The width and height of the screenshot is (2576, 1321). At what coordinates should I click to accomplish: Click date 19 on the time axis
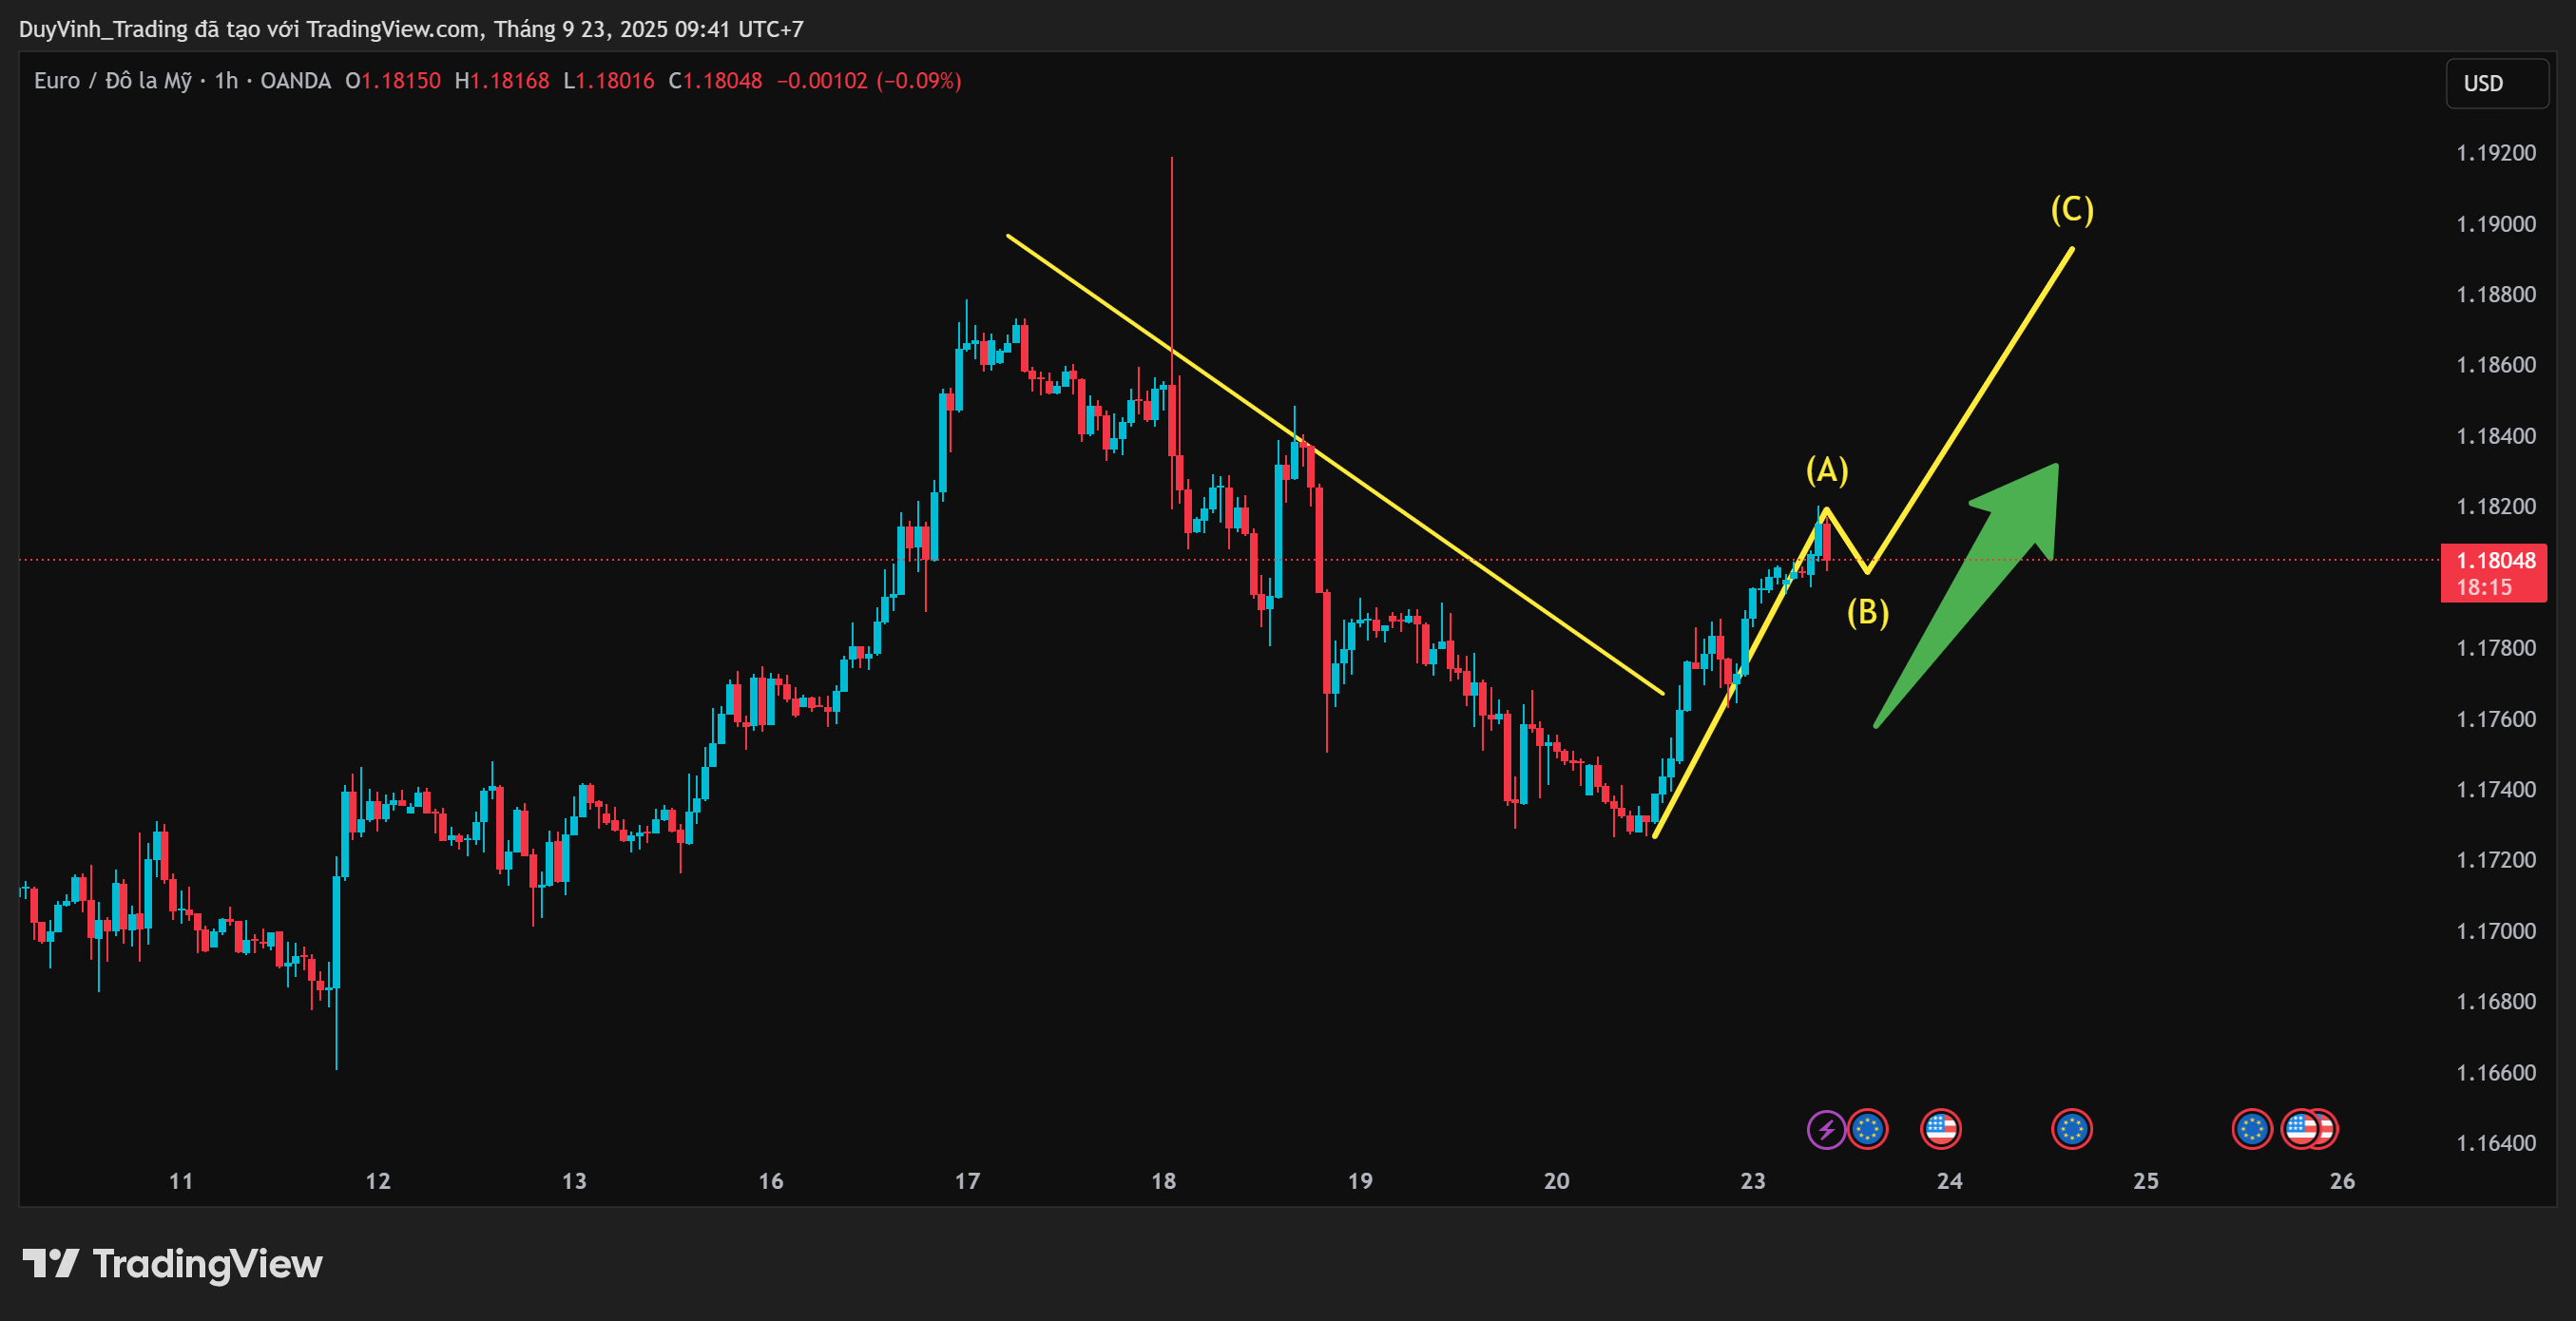[1360, 1181]
